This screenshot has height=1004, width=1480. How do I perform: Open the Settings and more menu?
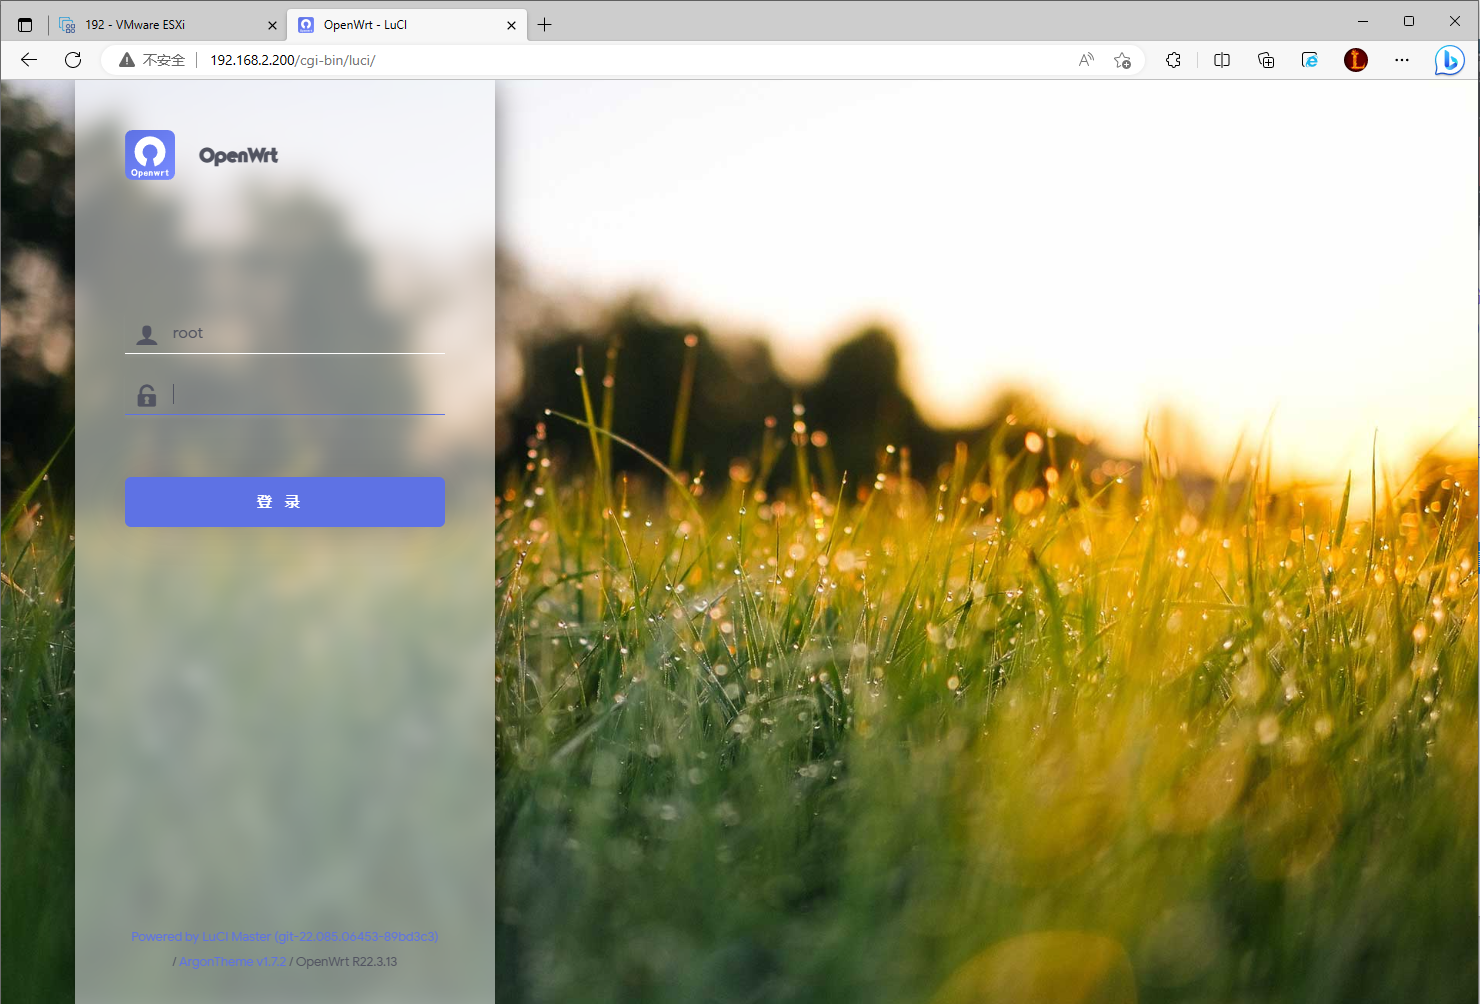click(x=1402, y=60)
